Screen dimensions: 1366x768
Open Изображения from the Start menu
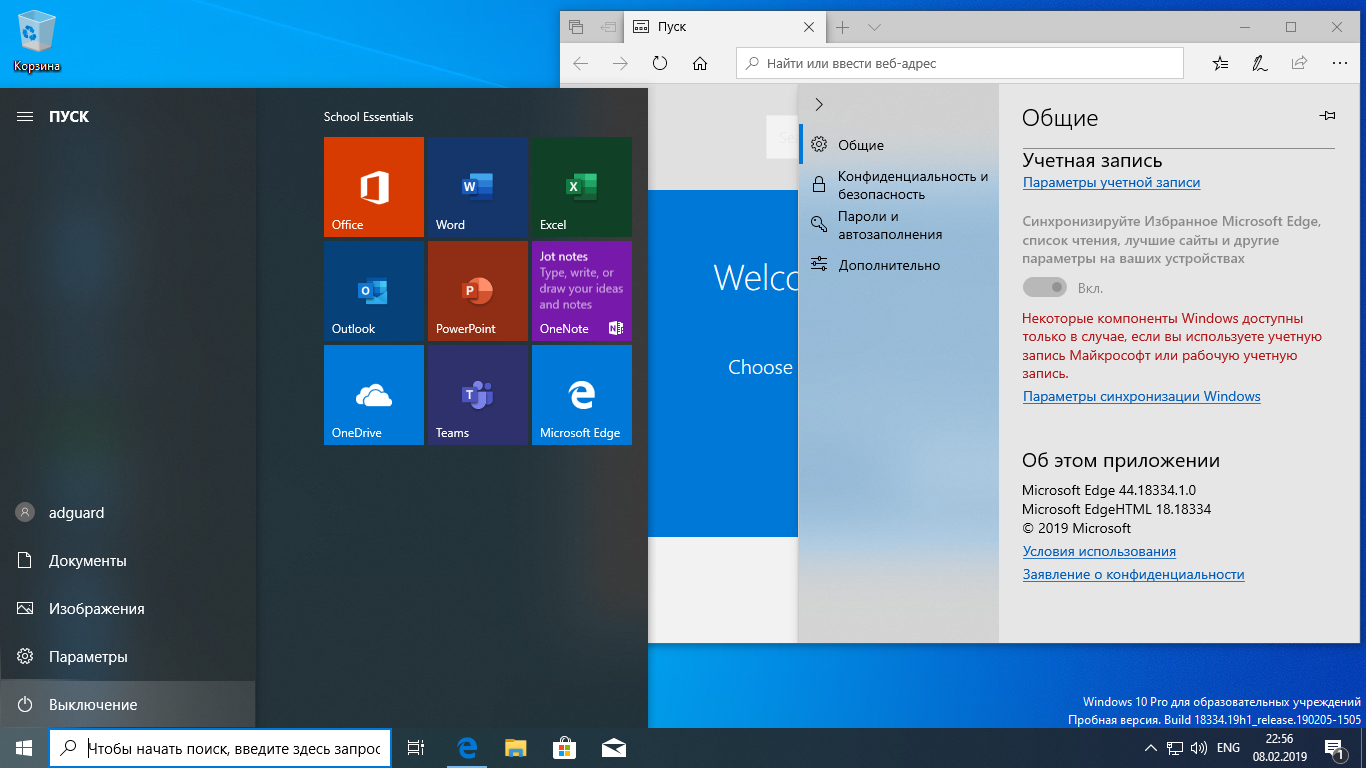(128, 609)
